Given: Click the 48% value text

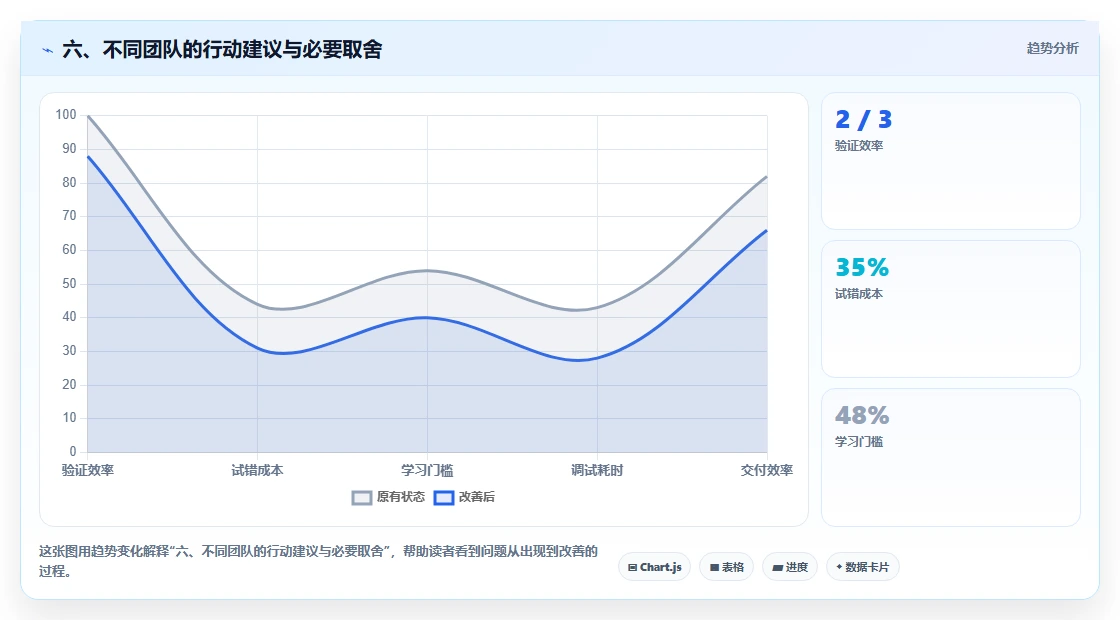Looking at the screenshot, I should (x=862, y=416).
